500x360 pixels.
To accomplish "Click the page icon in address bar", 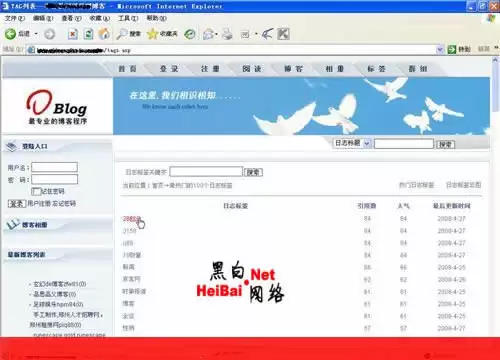I will (31, 50).
